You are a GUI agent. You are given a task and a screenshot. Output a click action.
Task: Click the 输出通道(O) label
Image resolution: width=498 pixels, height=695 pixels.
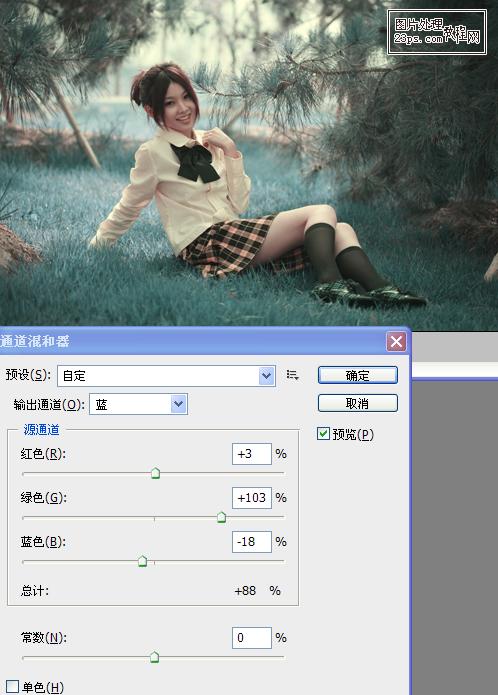pyautogui.click(x=49, y=404)
